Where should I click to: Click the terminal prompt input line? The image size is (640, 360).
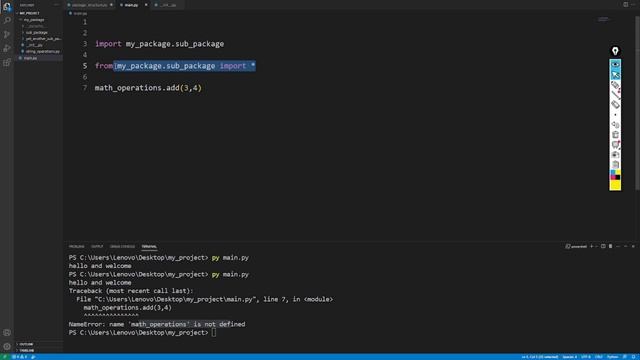[x=142, y=333]
